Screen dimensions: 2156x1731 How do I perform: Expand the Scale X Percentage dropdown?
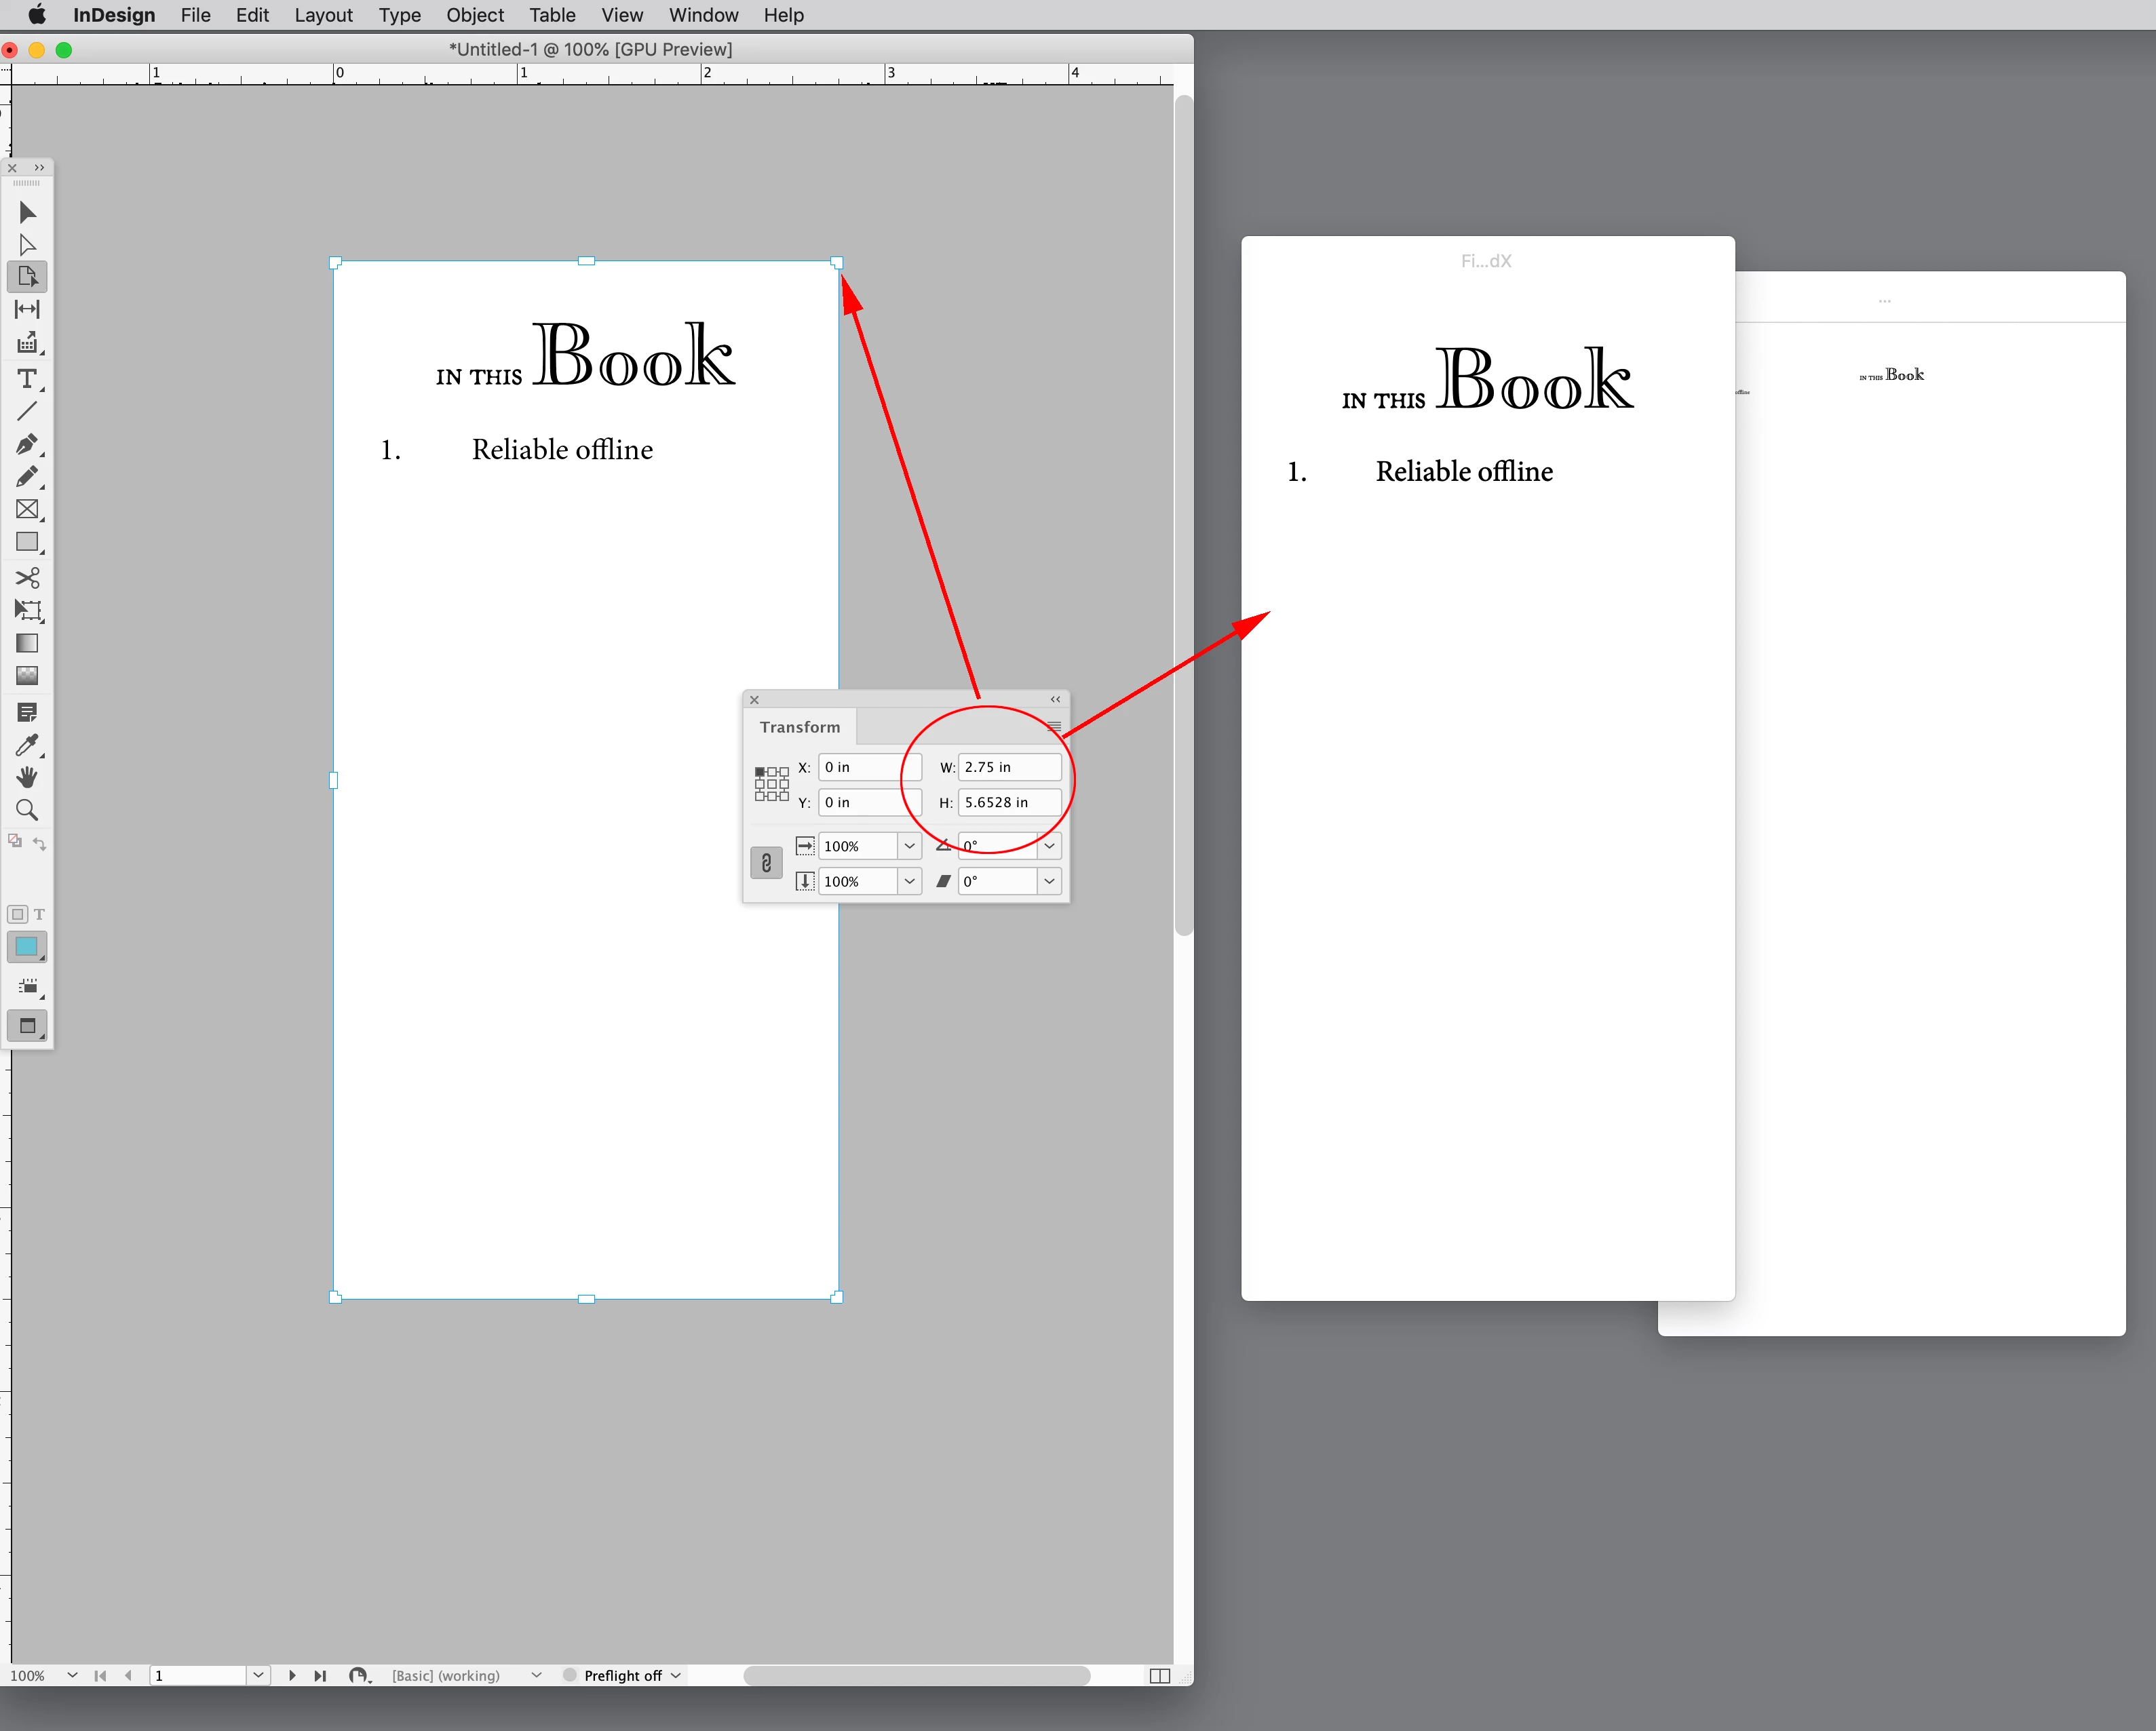click(x=909, y=846)
